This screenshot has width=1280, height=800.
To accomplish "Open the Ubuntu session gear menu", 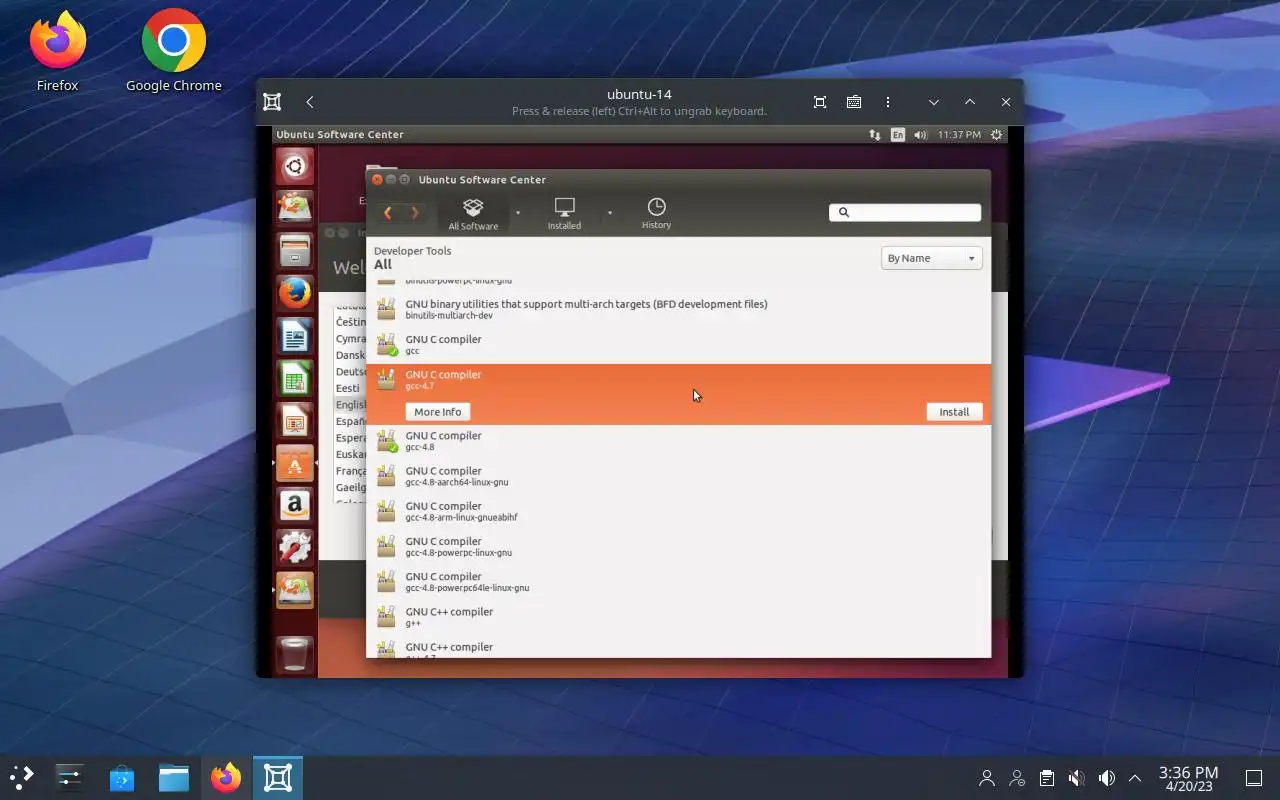I will [x=996, y=134].
